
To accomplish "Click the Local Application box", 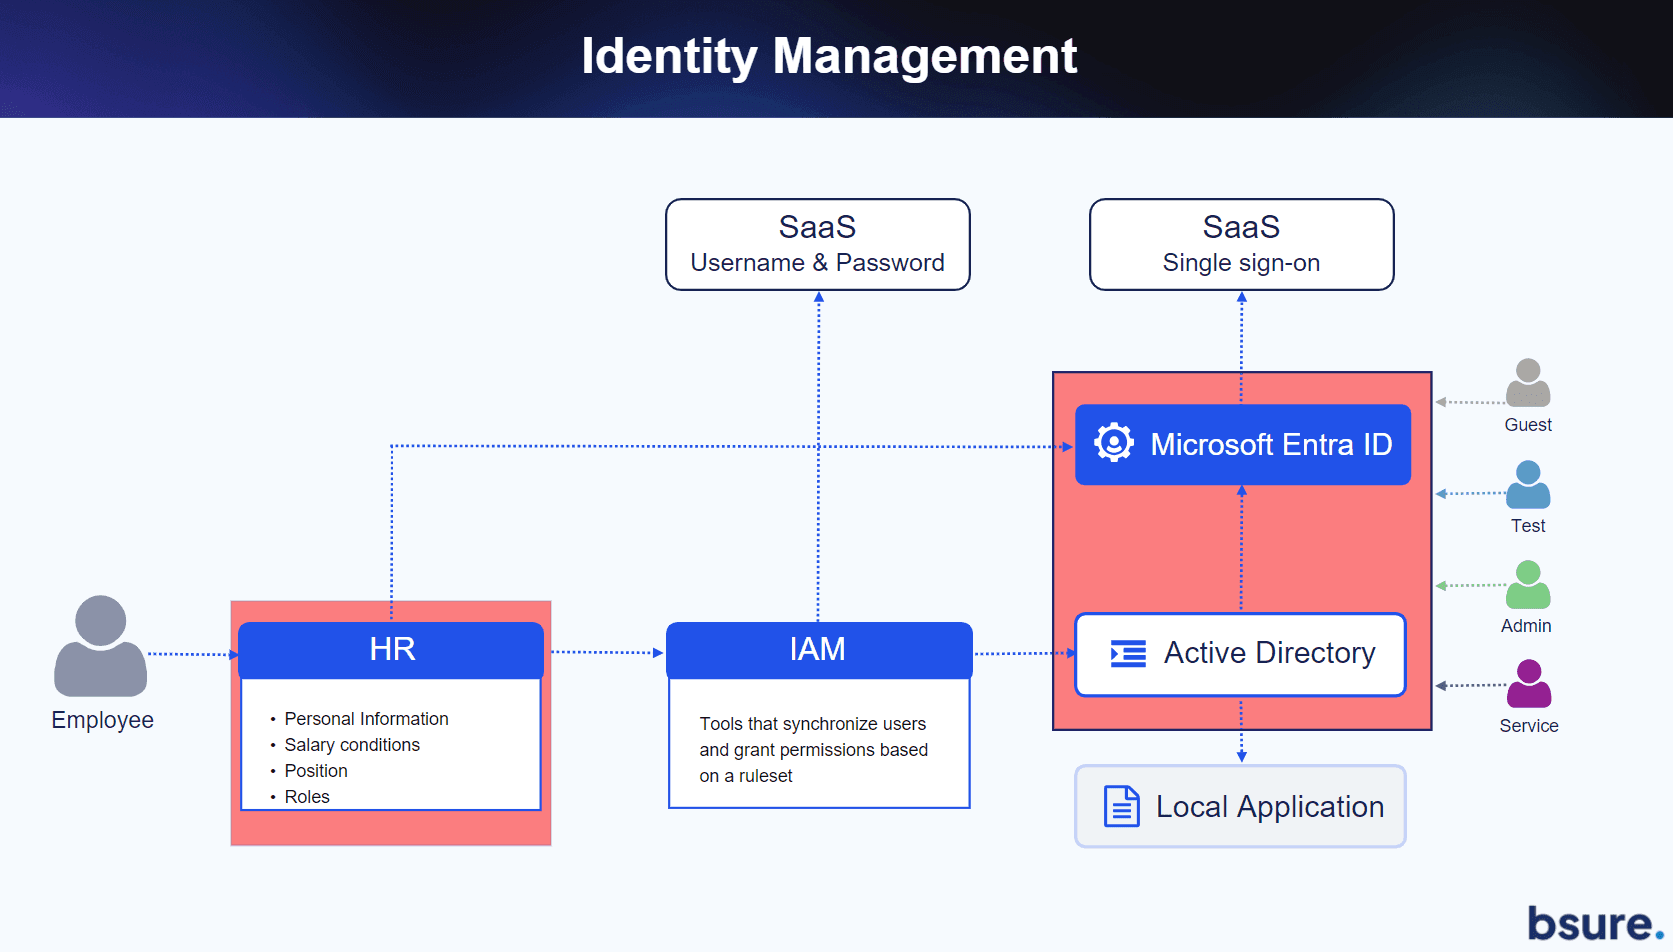I will 1240,806.
